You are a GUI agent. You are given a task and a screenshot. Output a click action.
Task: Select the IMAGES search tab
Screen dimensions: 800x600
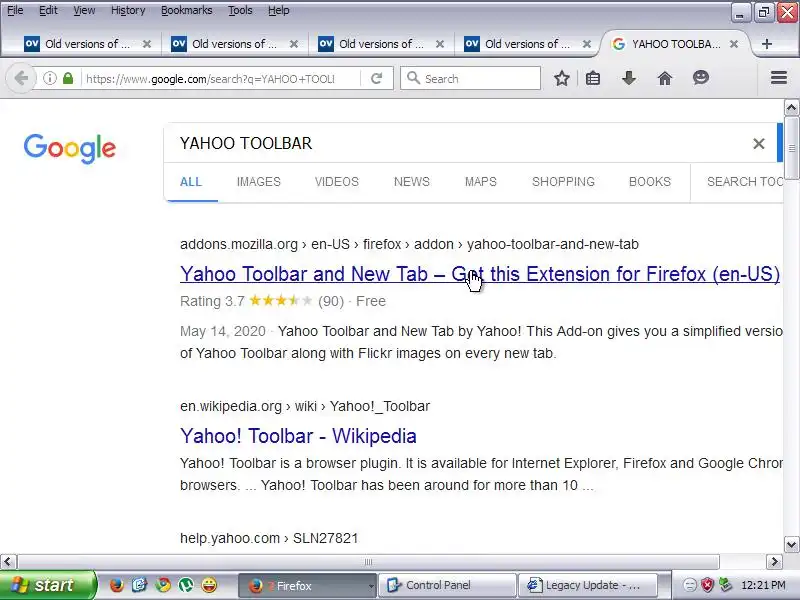coord(259,182)
